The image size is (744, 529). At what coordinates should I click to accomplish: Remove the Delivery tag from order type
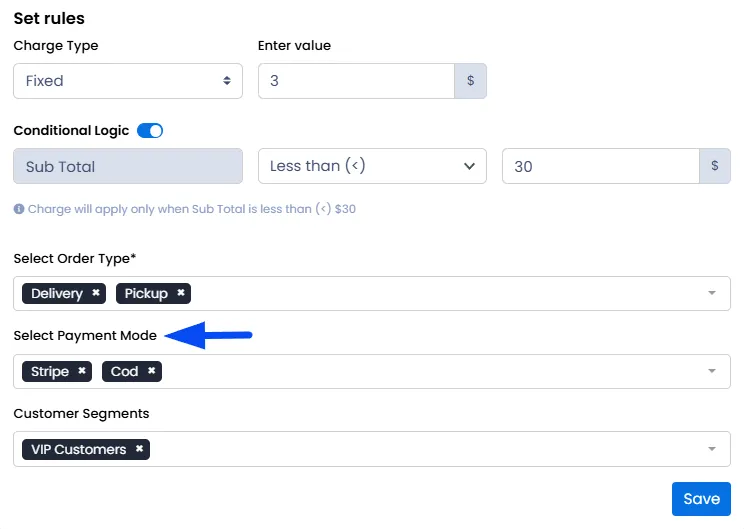click(96, 293)
